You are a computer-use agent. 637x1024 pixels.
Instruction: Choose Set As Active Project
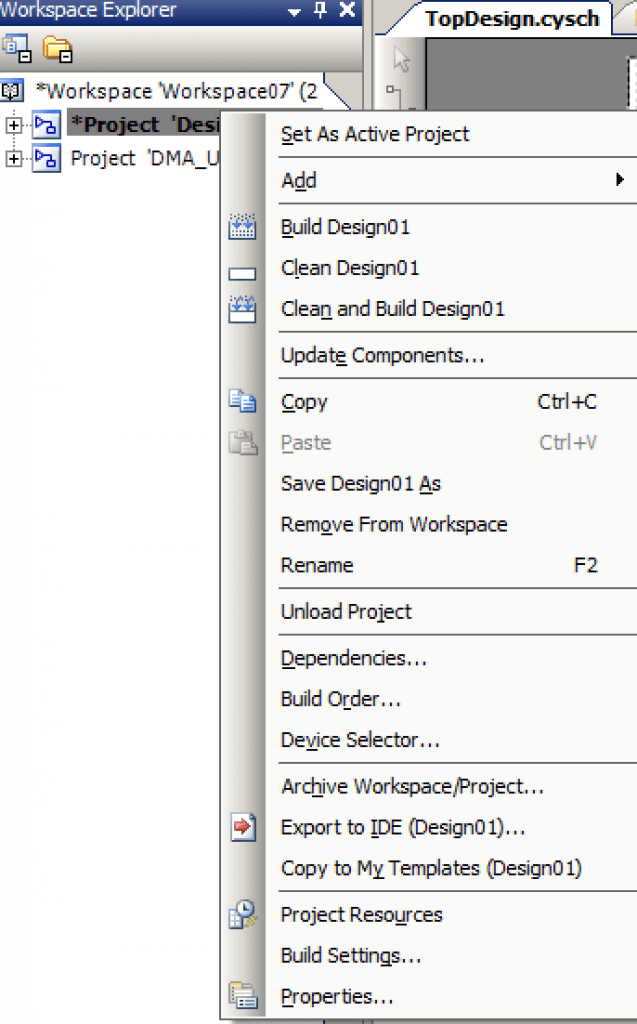coord(375,134)
